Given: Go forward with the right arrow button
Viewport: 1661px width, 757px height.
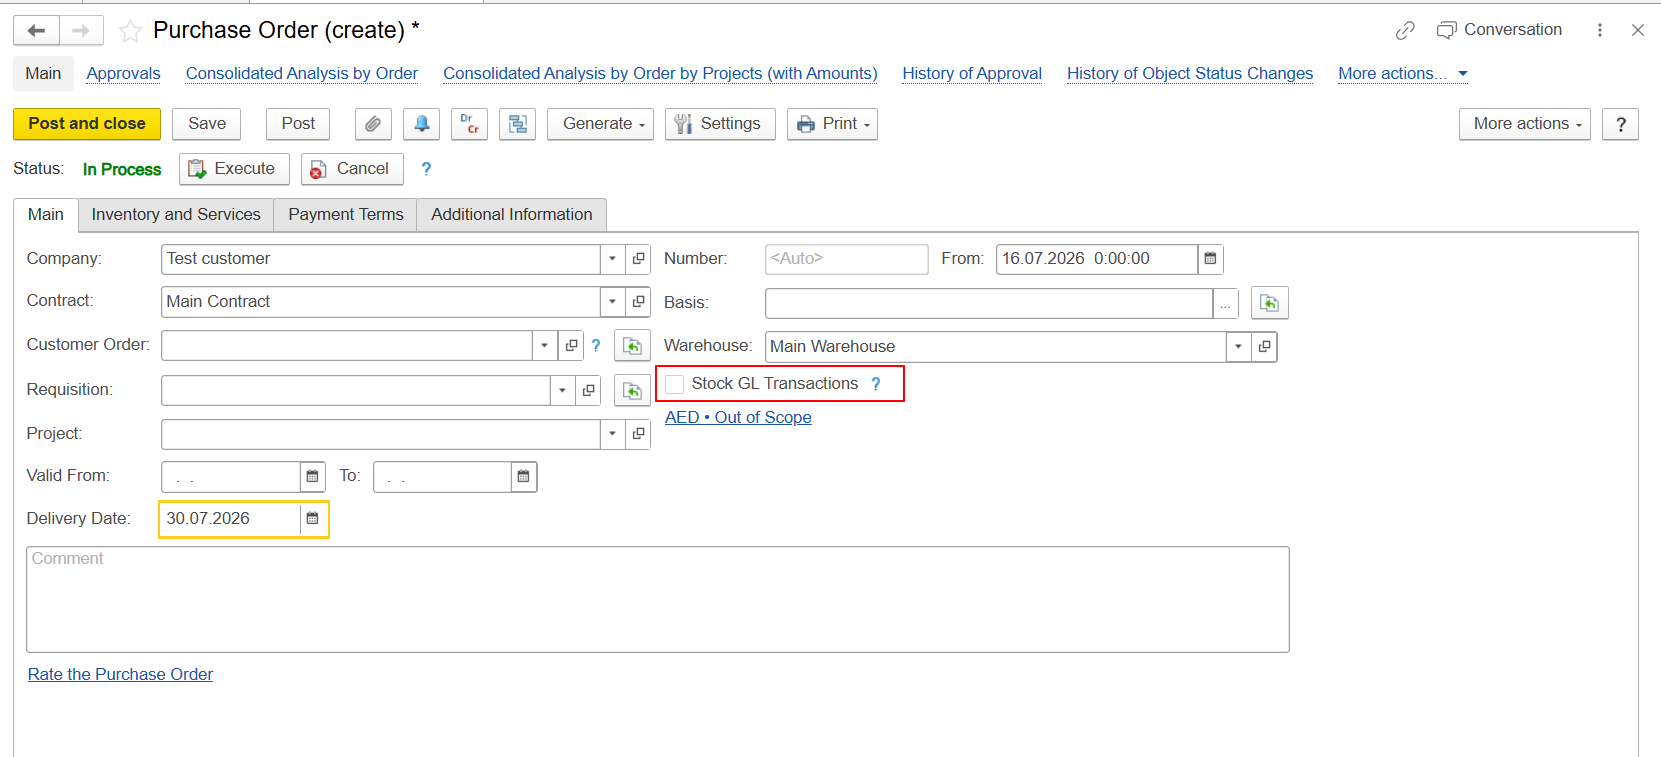Looking at the screenshot, I should (81, 31).
